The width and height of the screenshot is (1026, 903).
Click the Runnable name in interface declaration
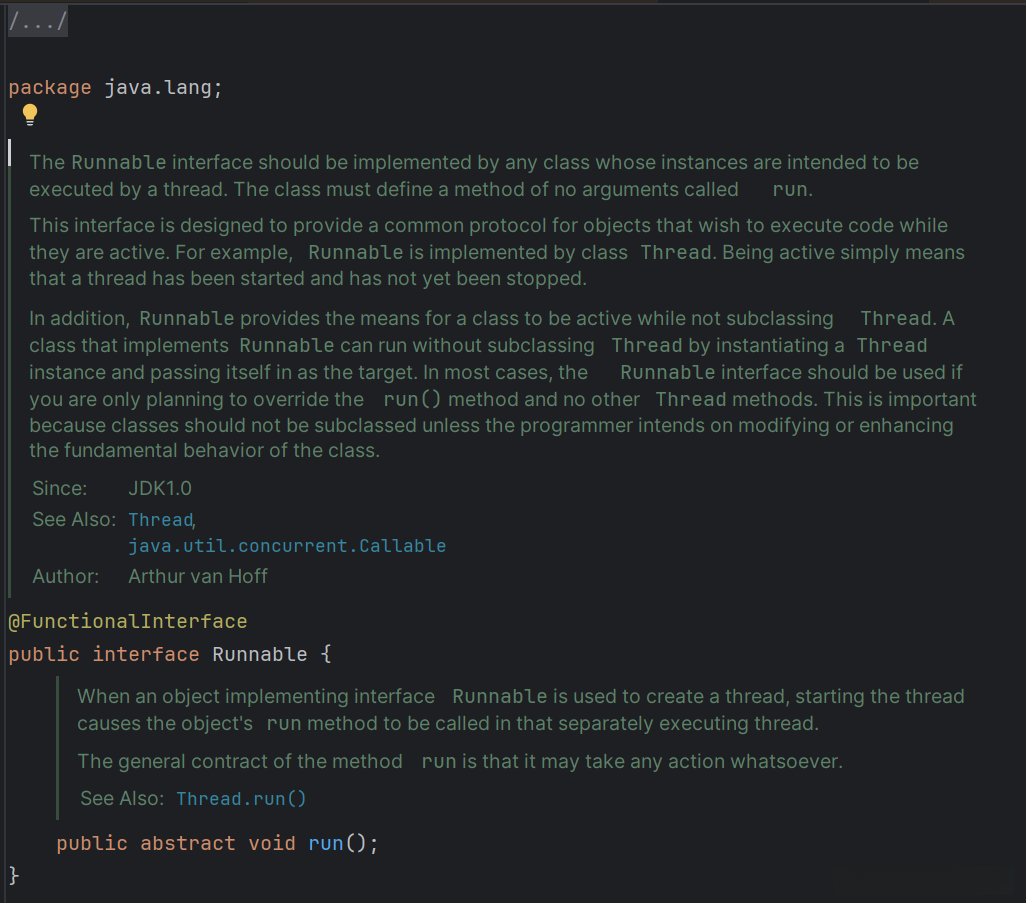260,655
